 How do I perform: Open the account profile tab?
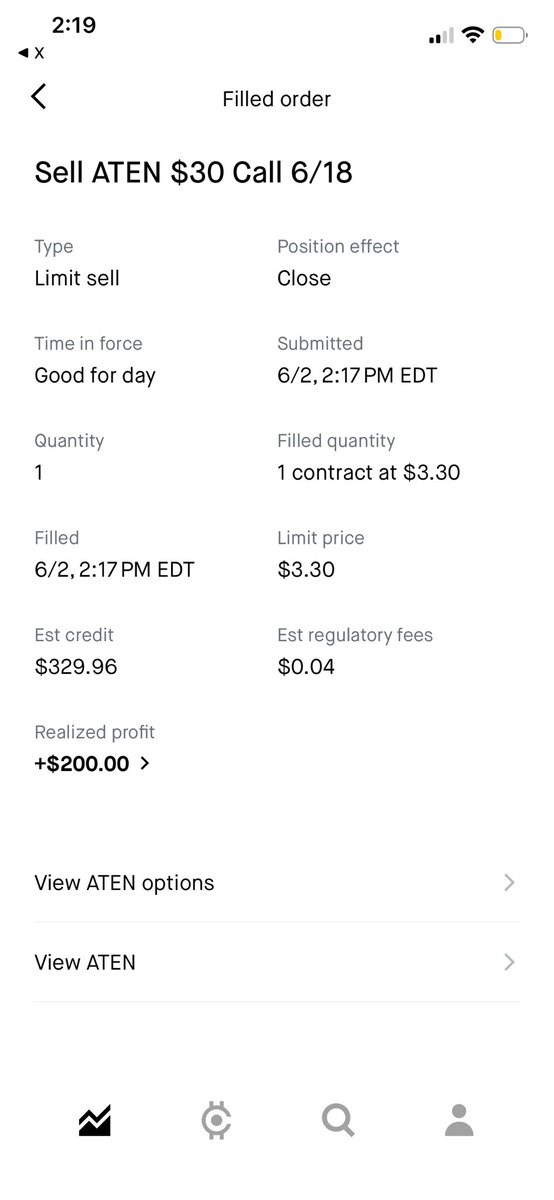[x=459, y=1121]
